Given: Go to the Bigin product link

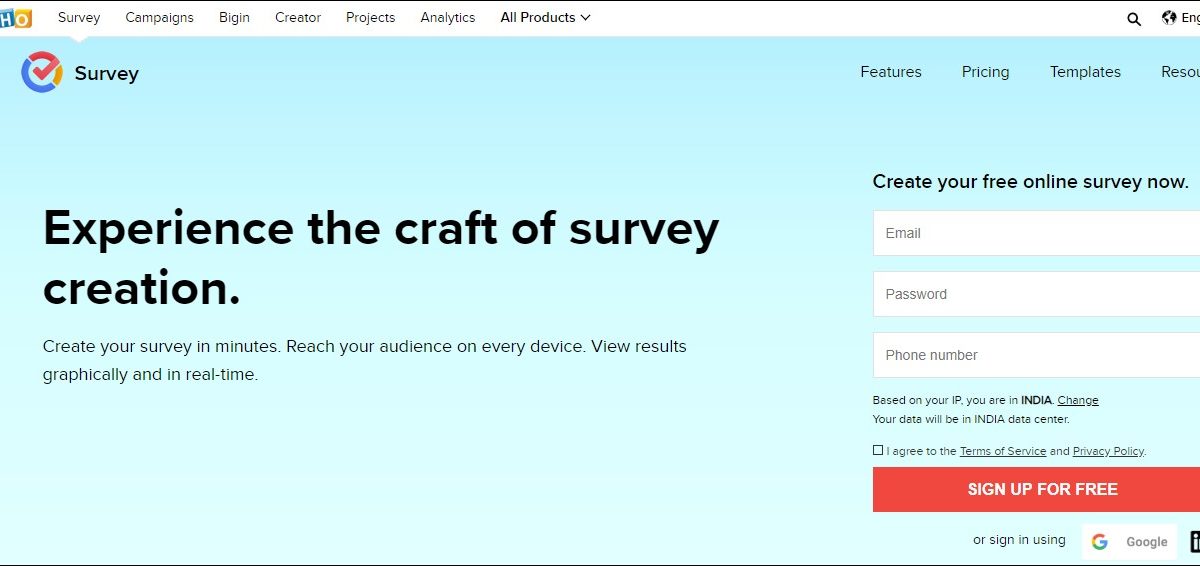Looking at the screenshot, I should 234,18.
